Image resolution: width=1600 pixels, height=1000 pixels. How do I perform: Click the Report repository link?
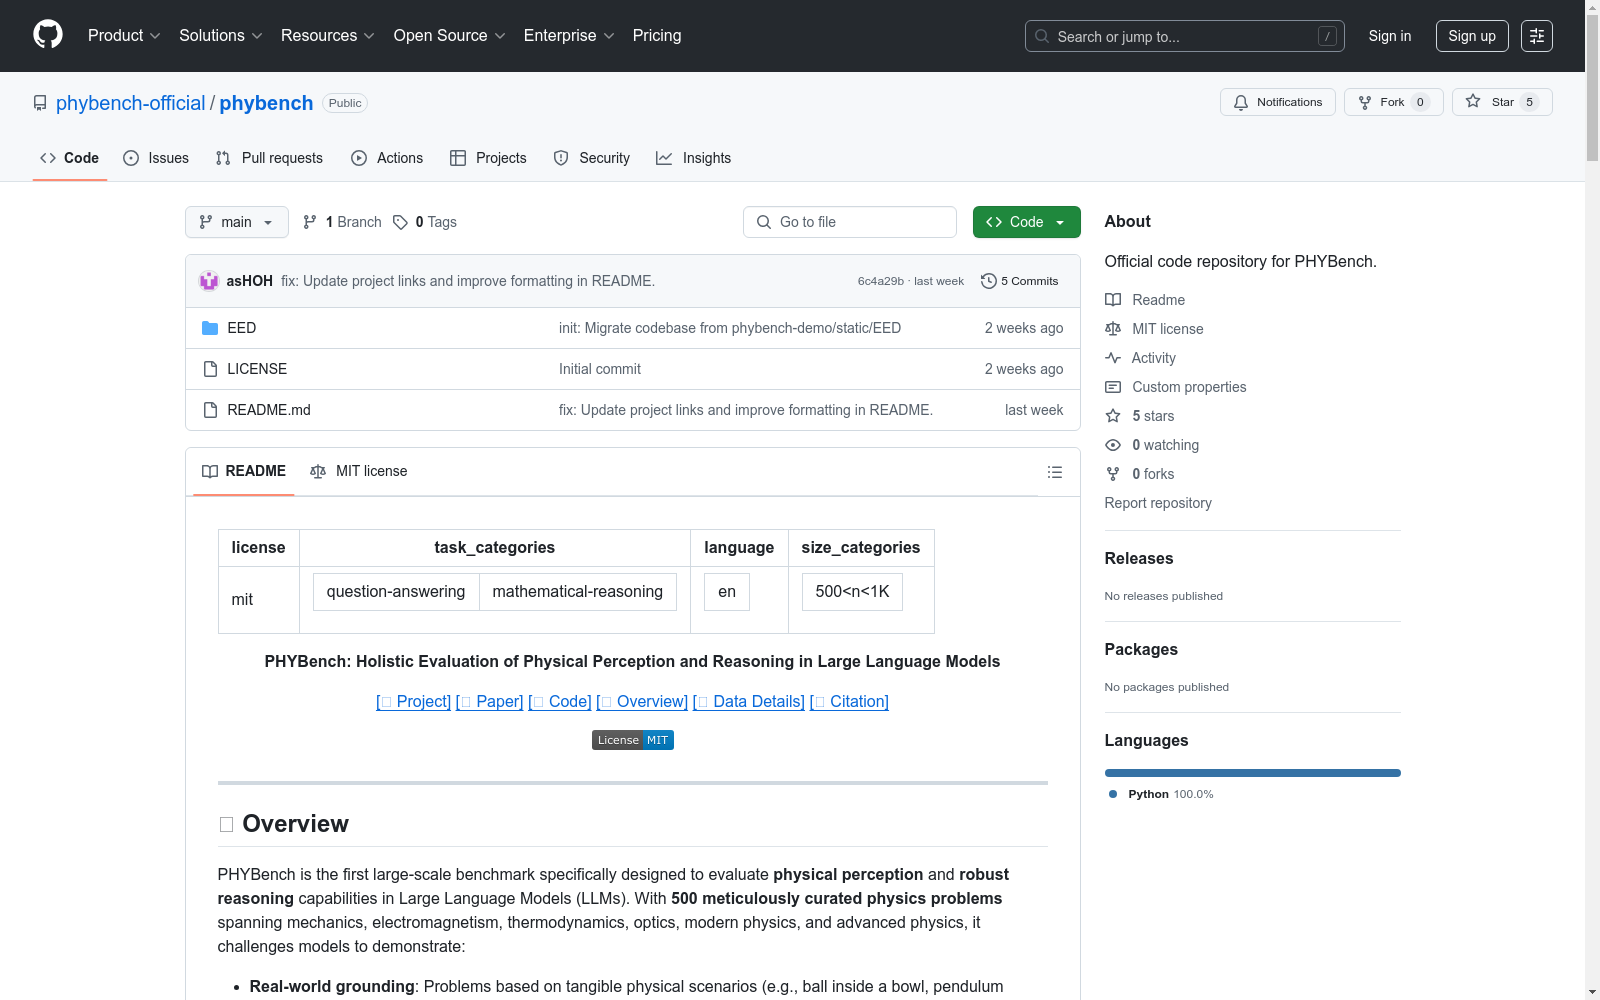pyautogui.click(x=1158, y=503)
